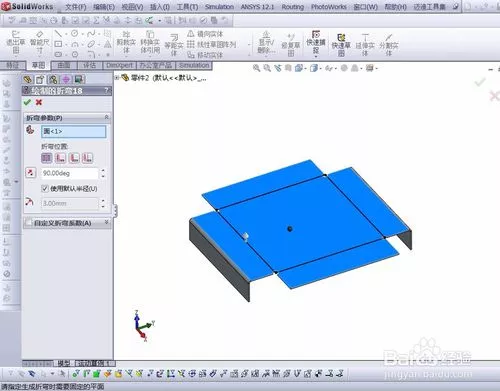Image resolution: width=500 pixels, height=391 pixels.
Task: Select Bend Centerline position option
Action: point(47,158)
